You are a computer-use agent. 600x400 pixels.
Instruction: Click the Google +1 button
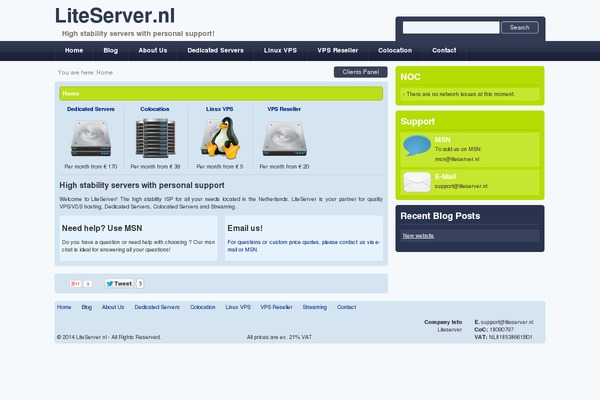click(75, 284)
